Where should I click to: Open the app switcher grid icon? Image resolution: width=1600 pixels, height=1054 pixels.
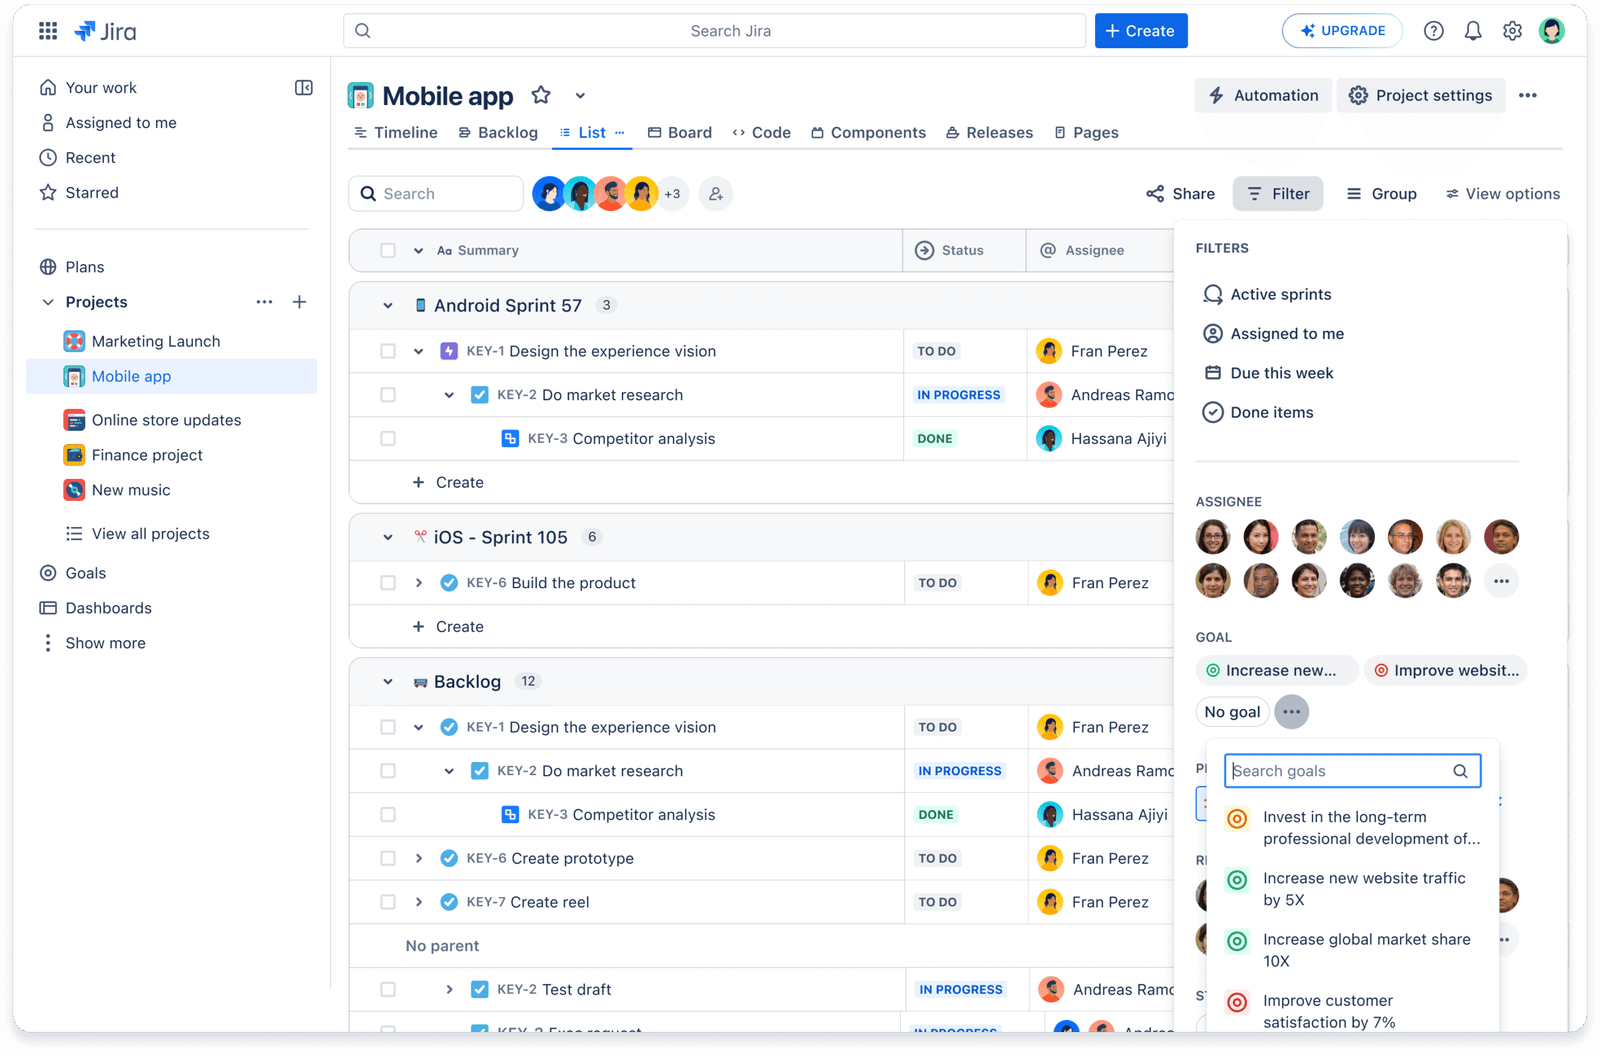pos(48,31)
